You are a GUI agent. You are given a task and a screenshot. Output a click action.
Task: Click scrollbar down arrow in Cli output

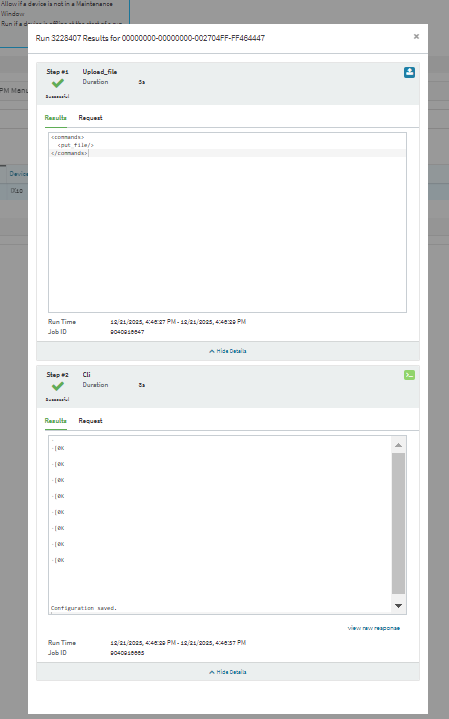[399, 606]
